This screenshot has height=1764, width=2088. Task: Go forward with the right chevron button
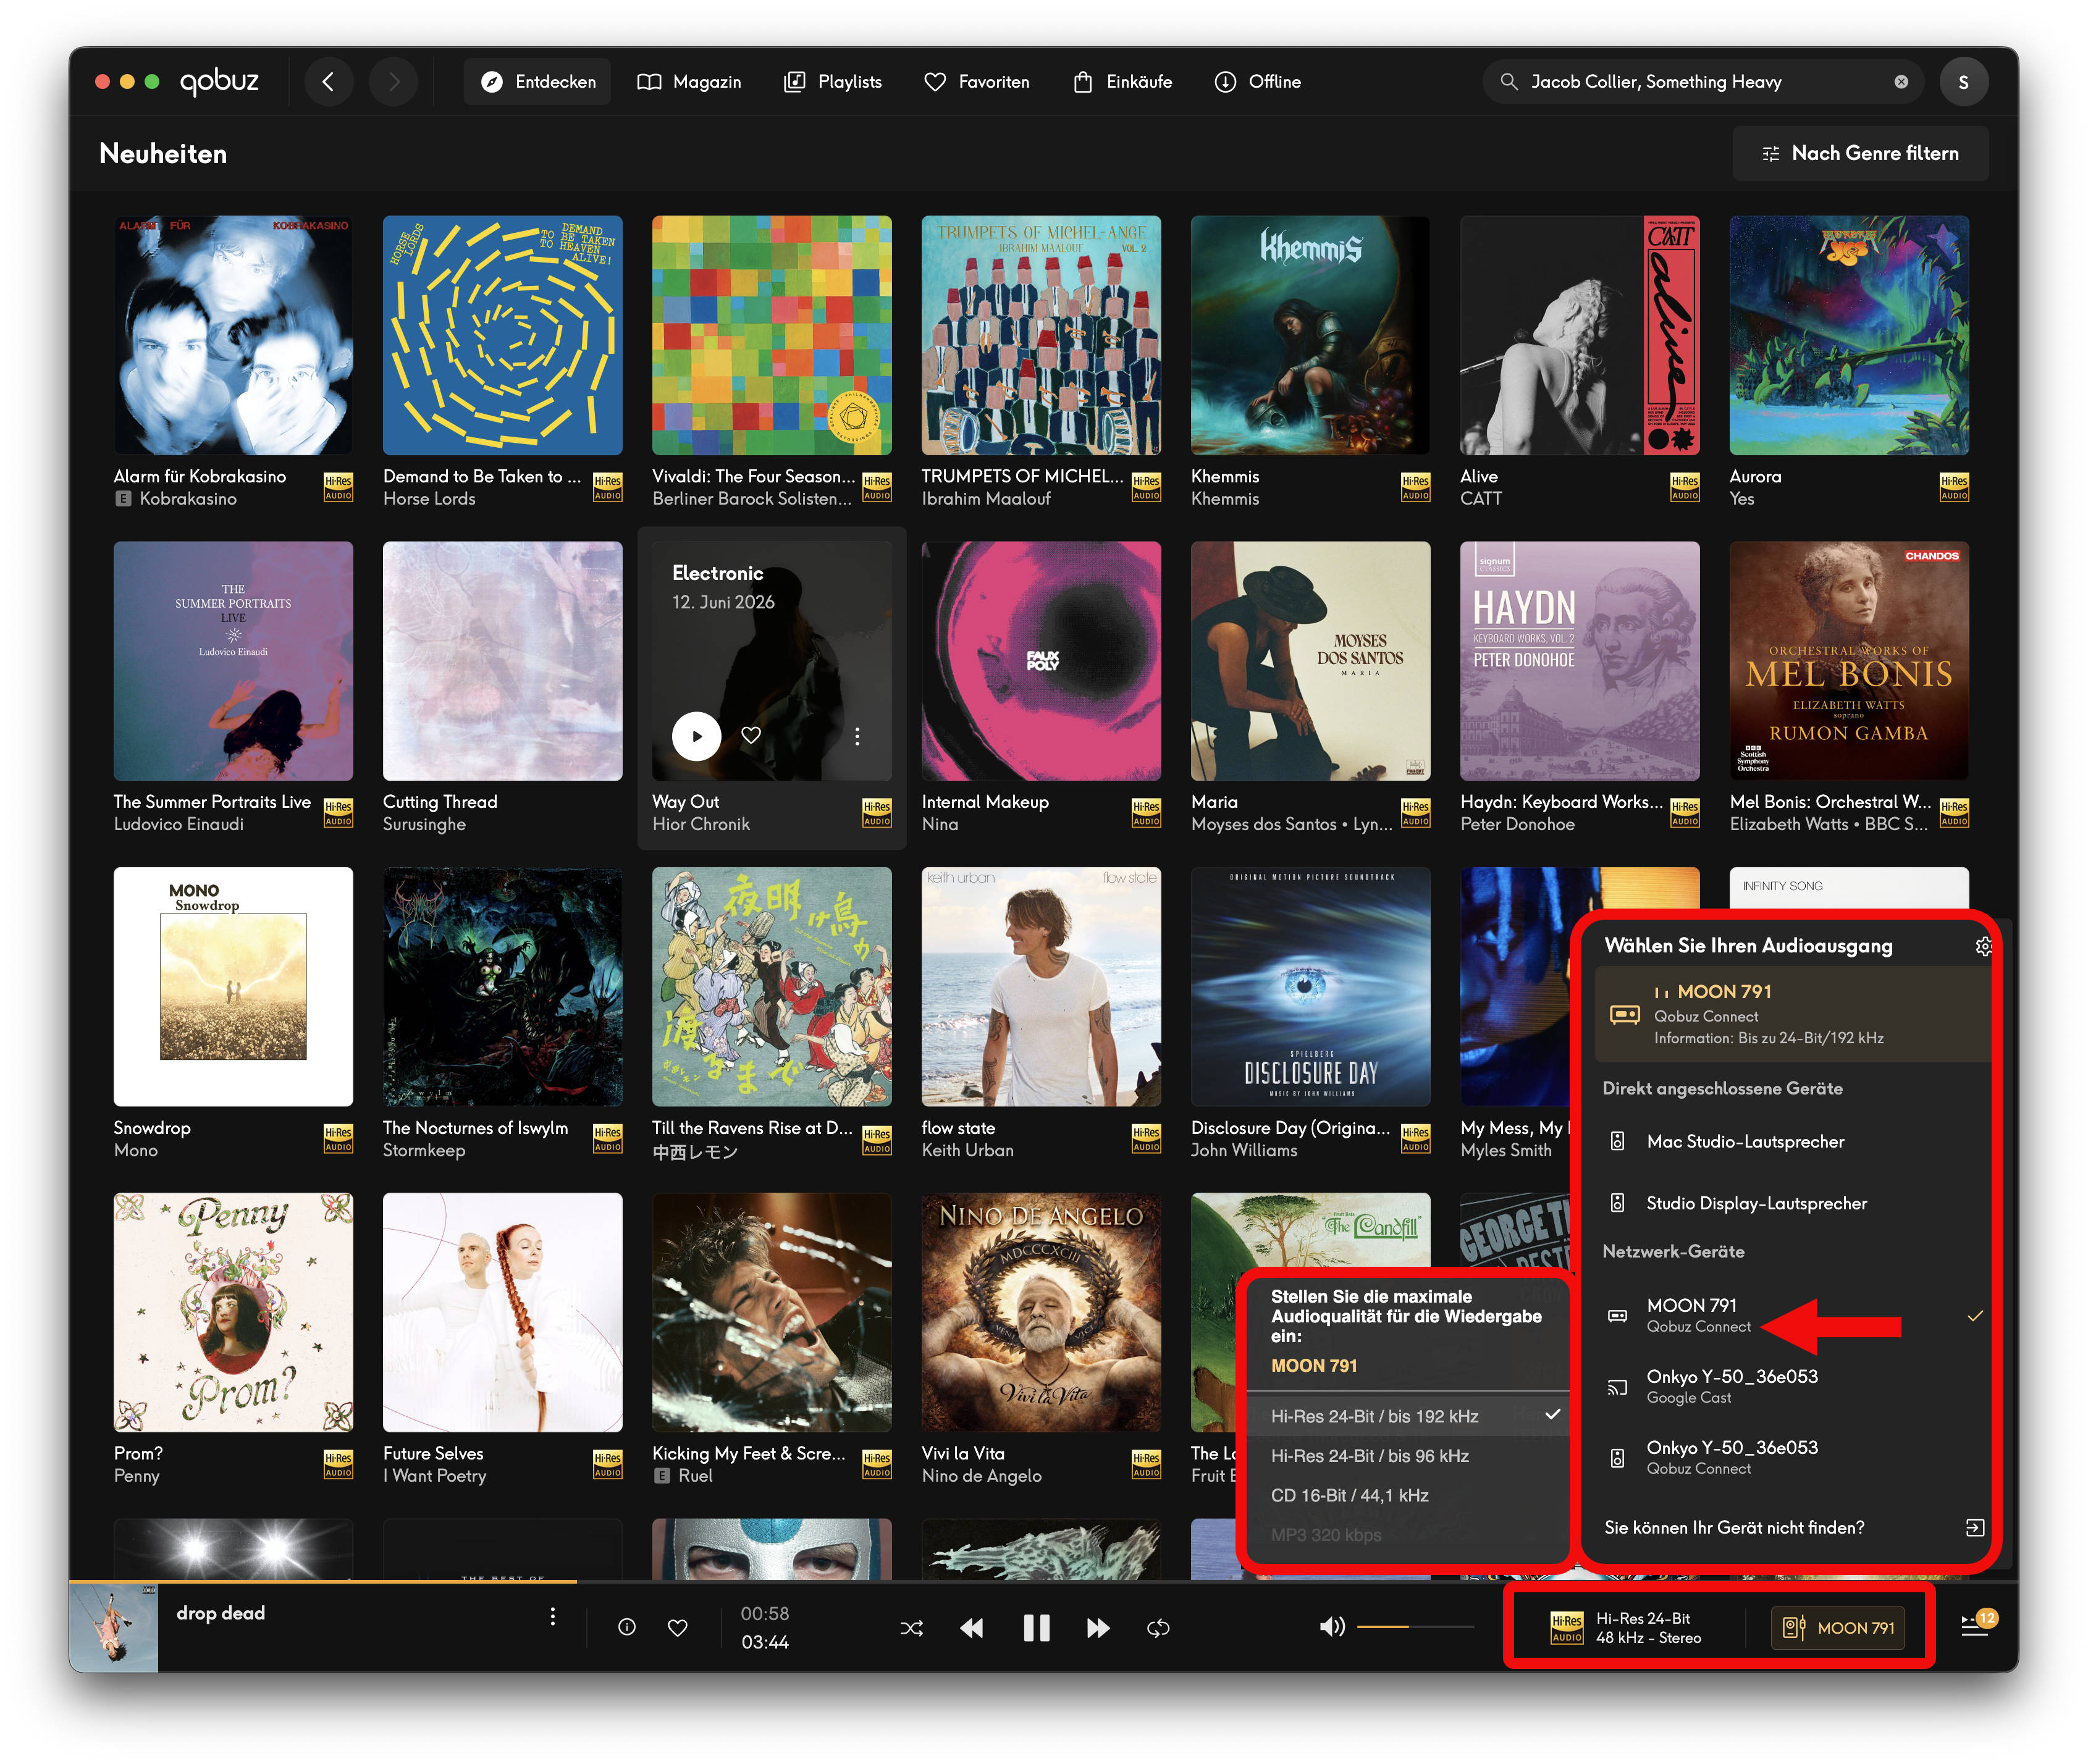pyautogui.click(x=394, y=82)
